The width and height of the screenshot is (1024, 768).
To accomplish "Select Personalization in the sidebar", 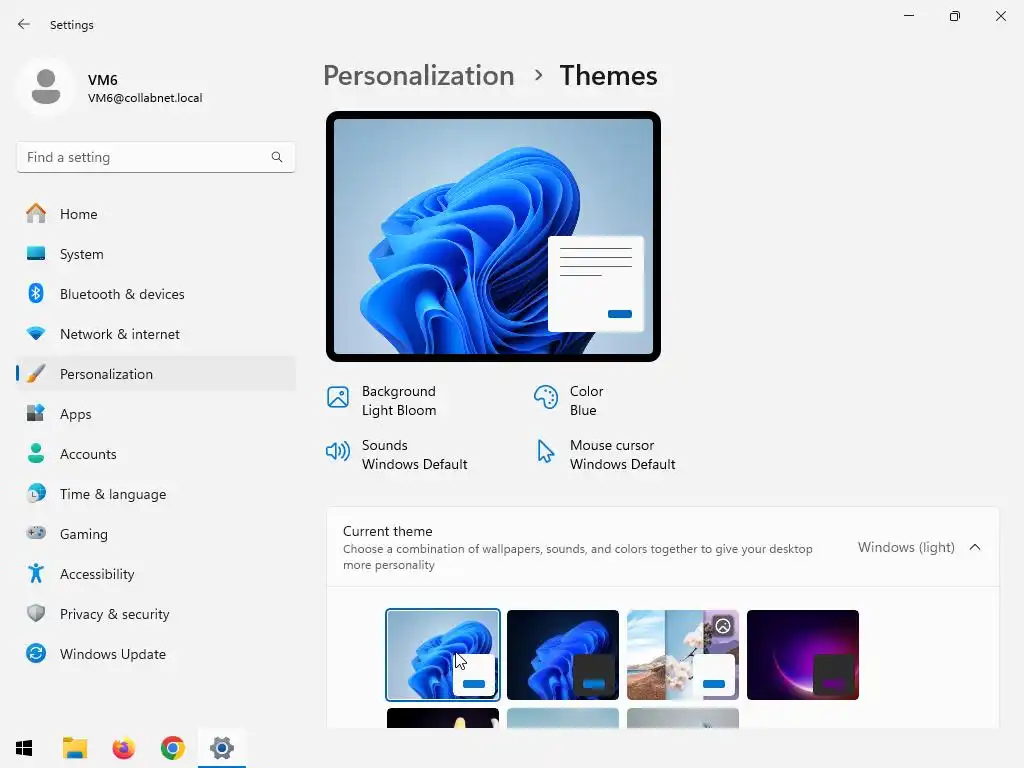I will [x=155, y=374].
